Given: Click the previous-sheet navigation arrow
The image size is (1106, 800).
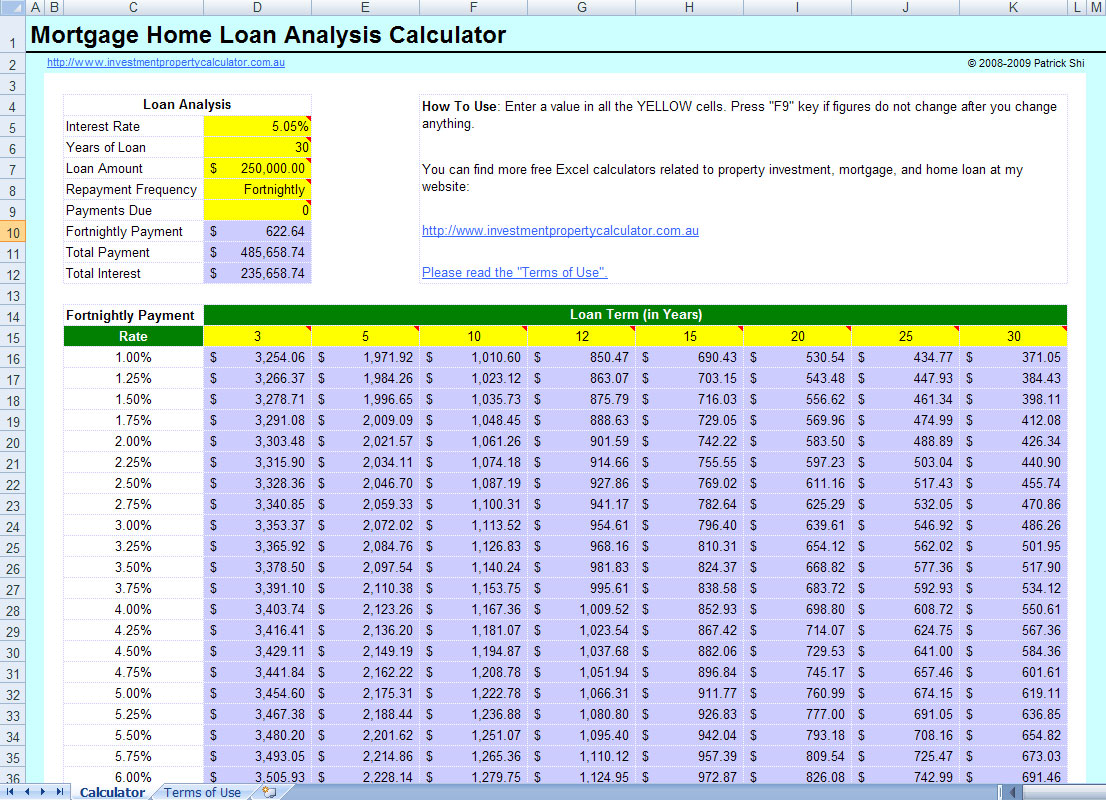Looking at the screenshot, I should 27,791.
